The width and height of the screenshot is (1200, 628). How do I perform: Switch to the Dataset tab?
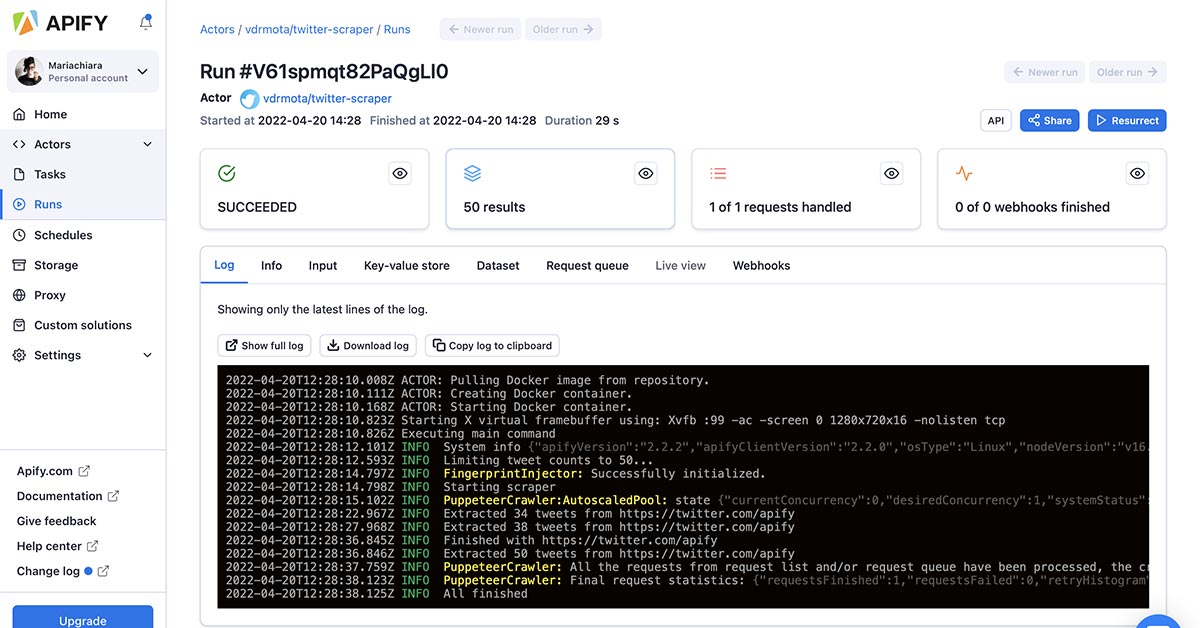[498, 265]
